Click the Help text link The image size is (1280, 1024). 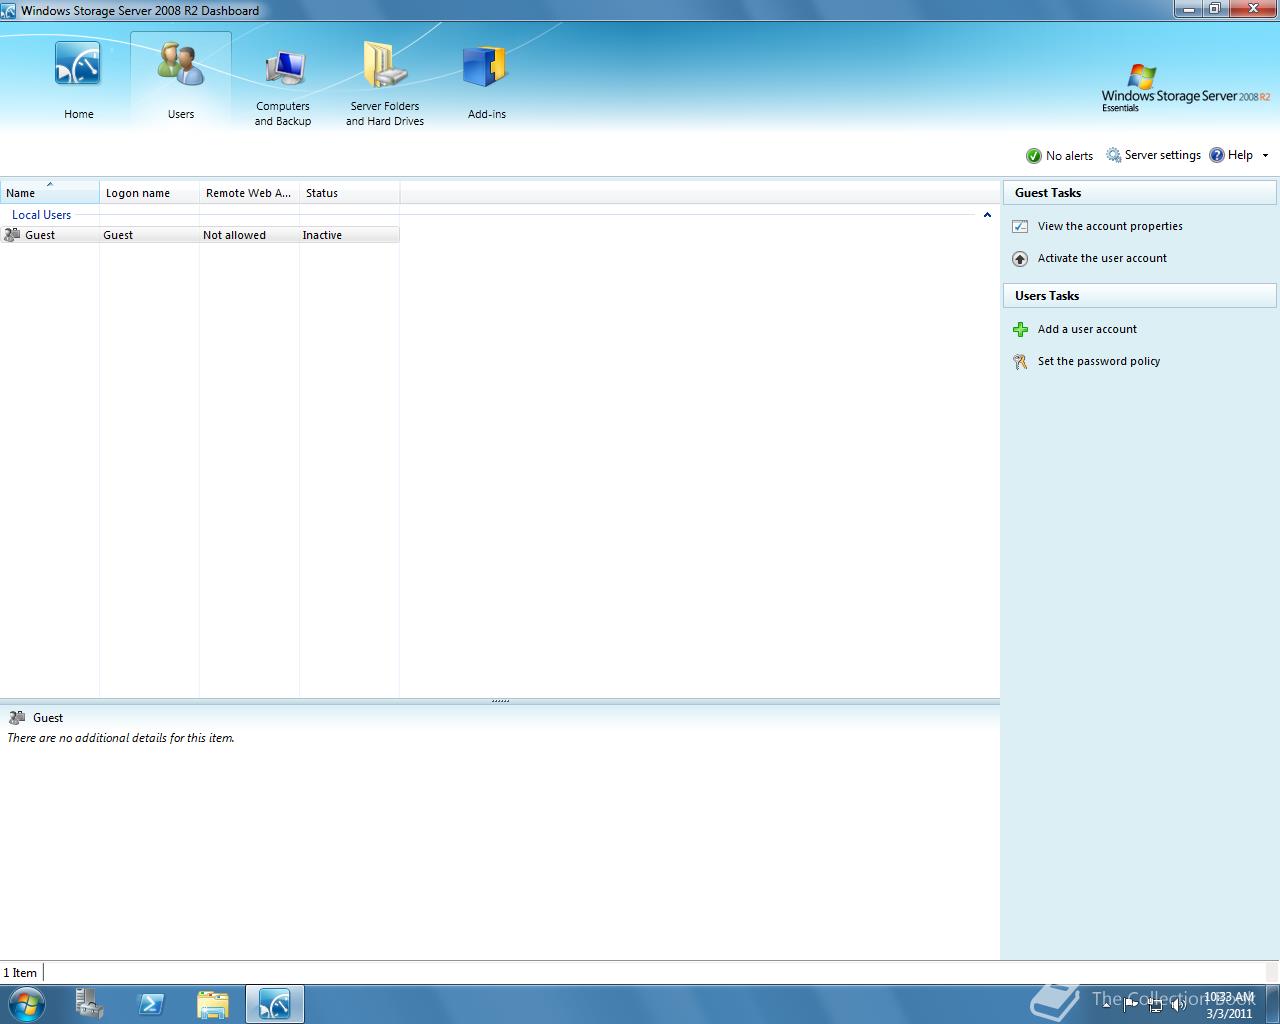tap(1240, 155)
